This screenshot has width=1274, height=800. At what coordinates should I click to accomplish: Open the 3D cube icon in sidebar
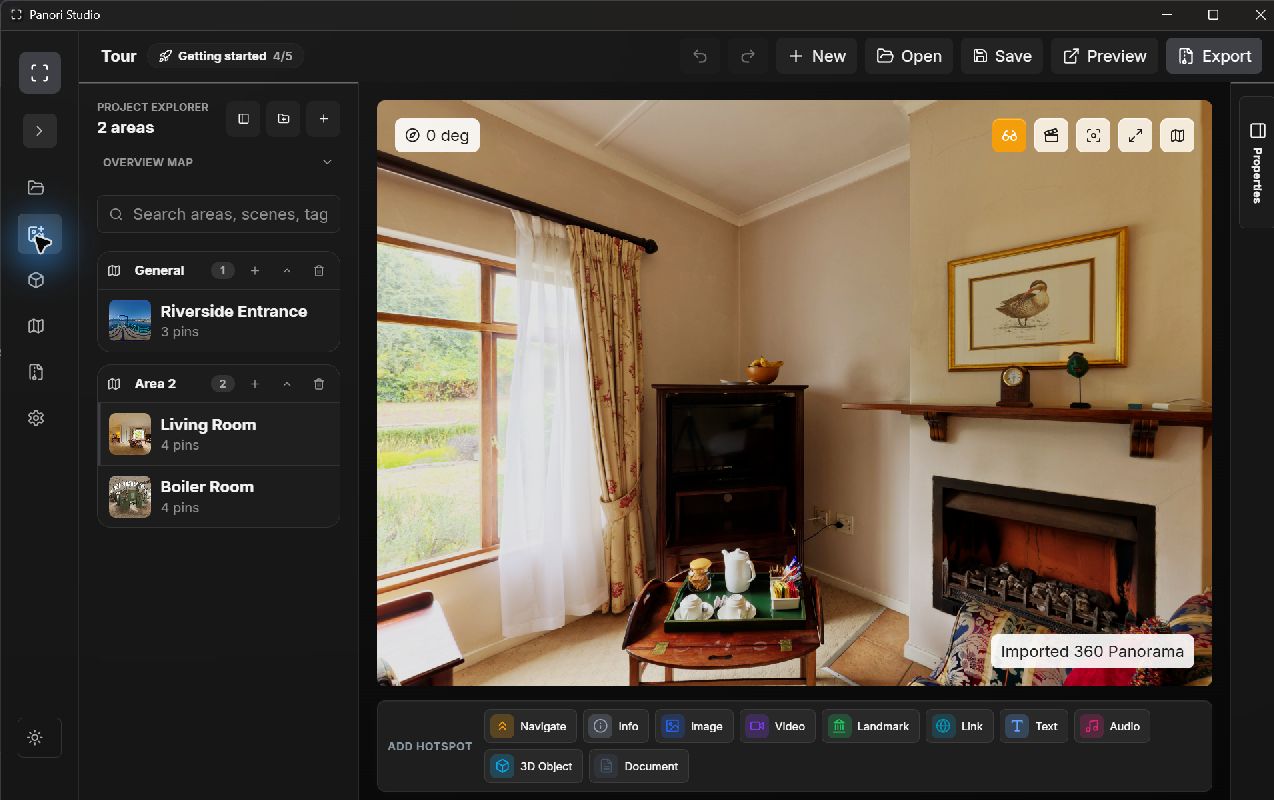36,280
